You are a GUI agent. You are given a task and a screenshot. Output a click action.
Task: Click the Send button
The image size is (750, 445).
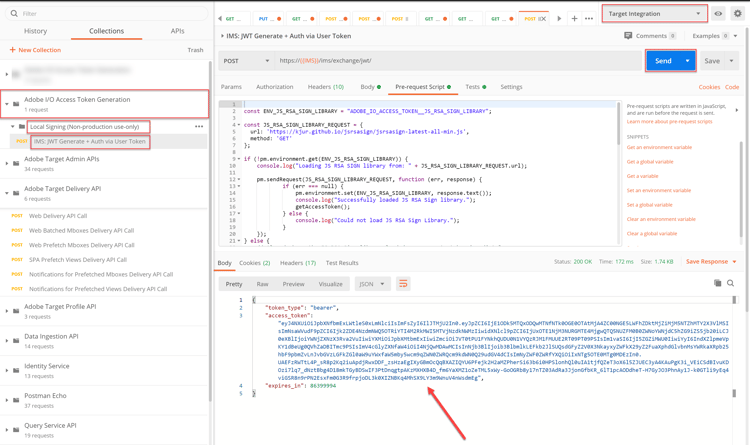(663, 61)
